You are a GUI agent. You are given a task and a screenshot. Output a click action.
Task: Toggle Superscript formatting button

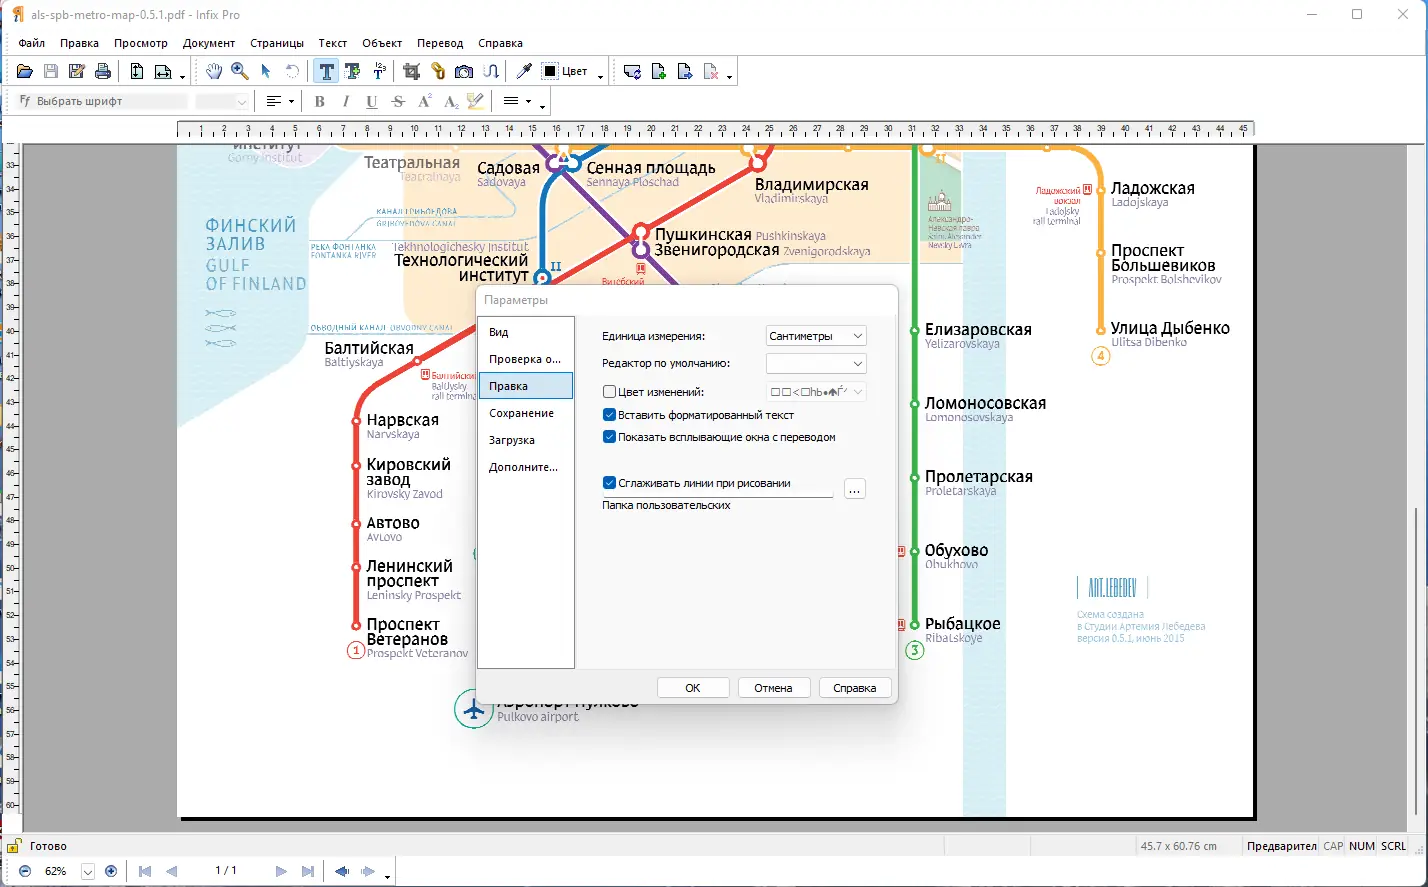pos(424,101)
